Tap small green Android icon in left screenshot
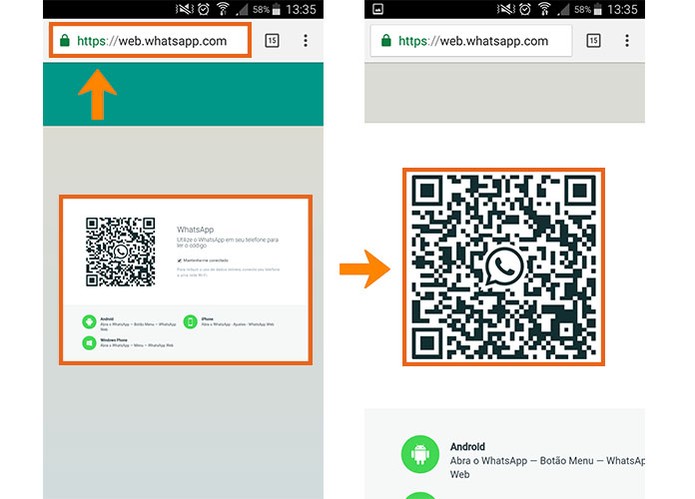695x499 pixels. [x=89, y=322]
